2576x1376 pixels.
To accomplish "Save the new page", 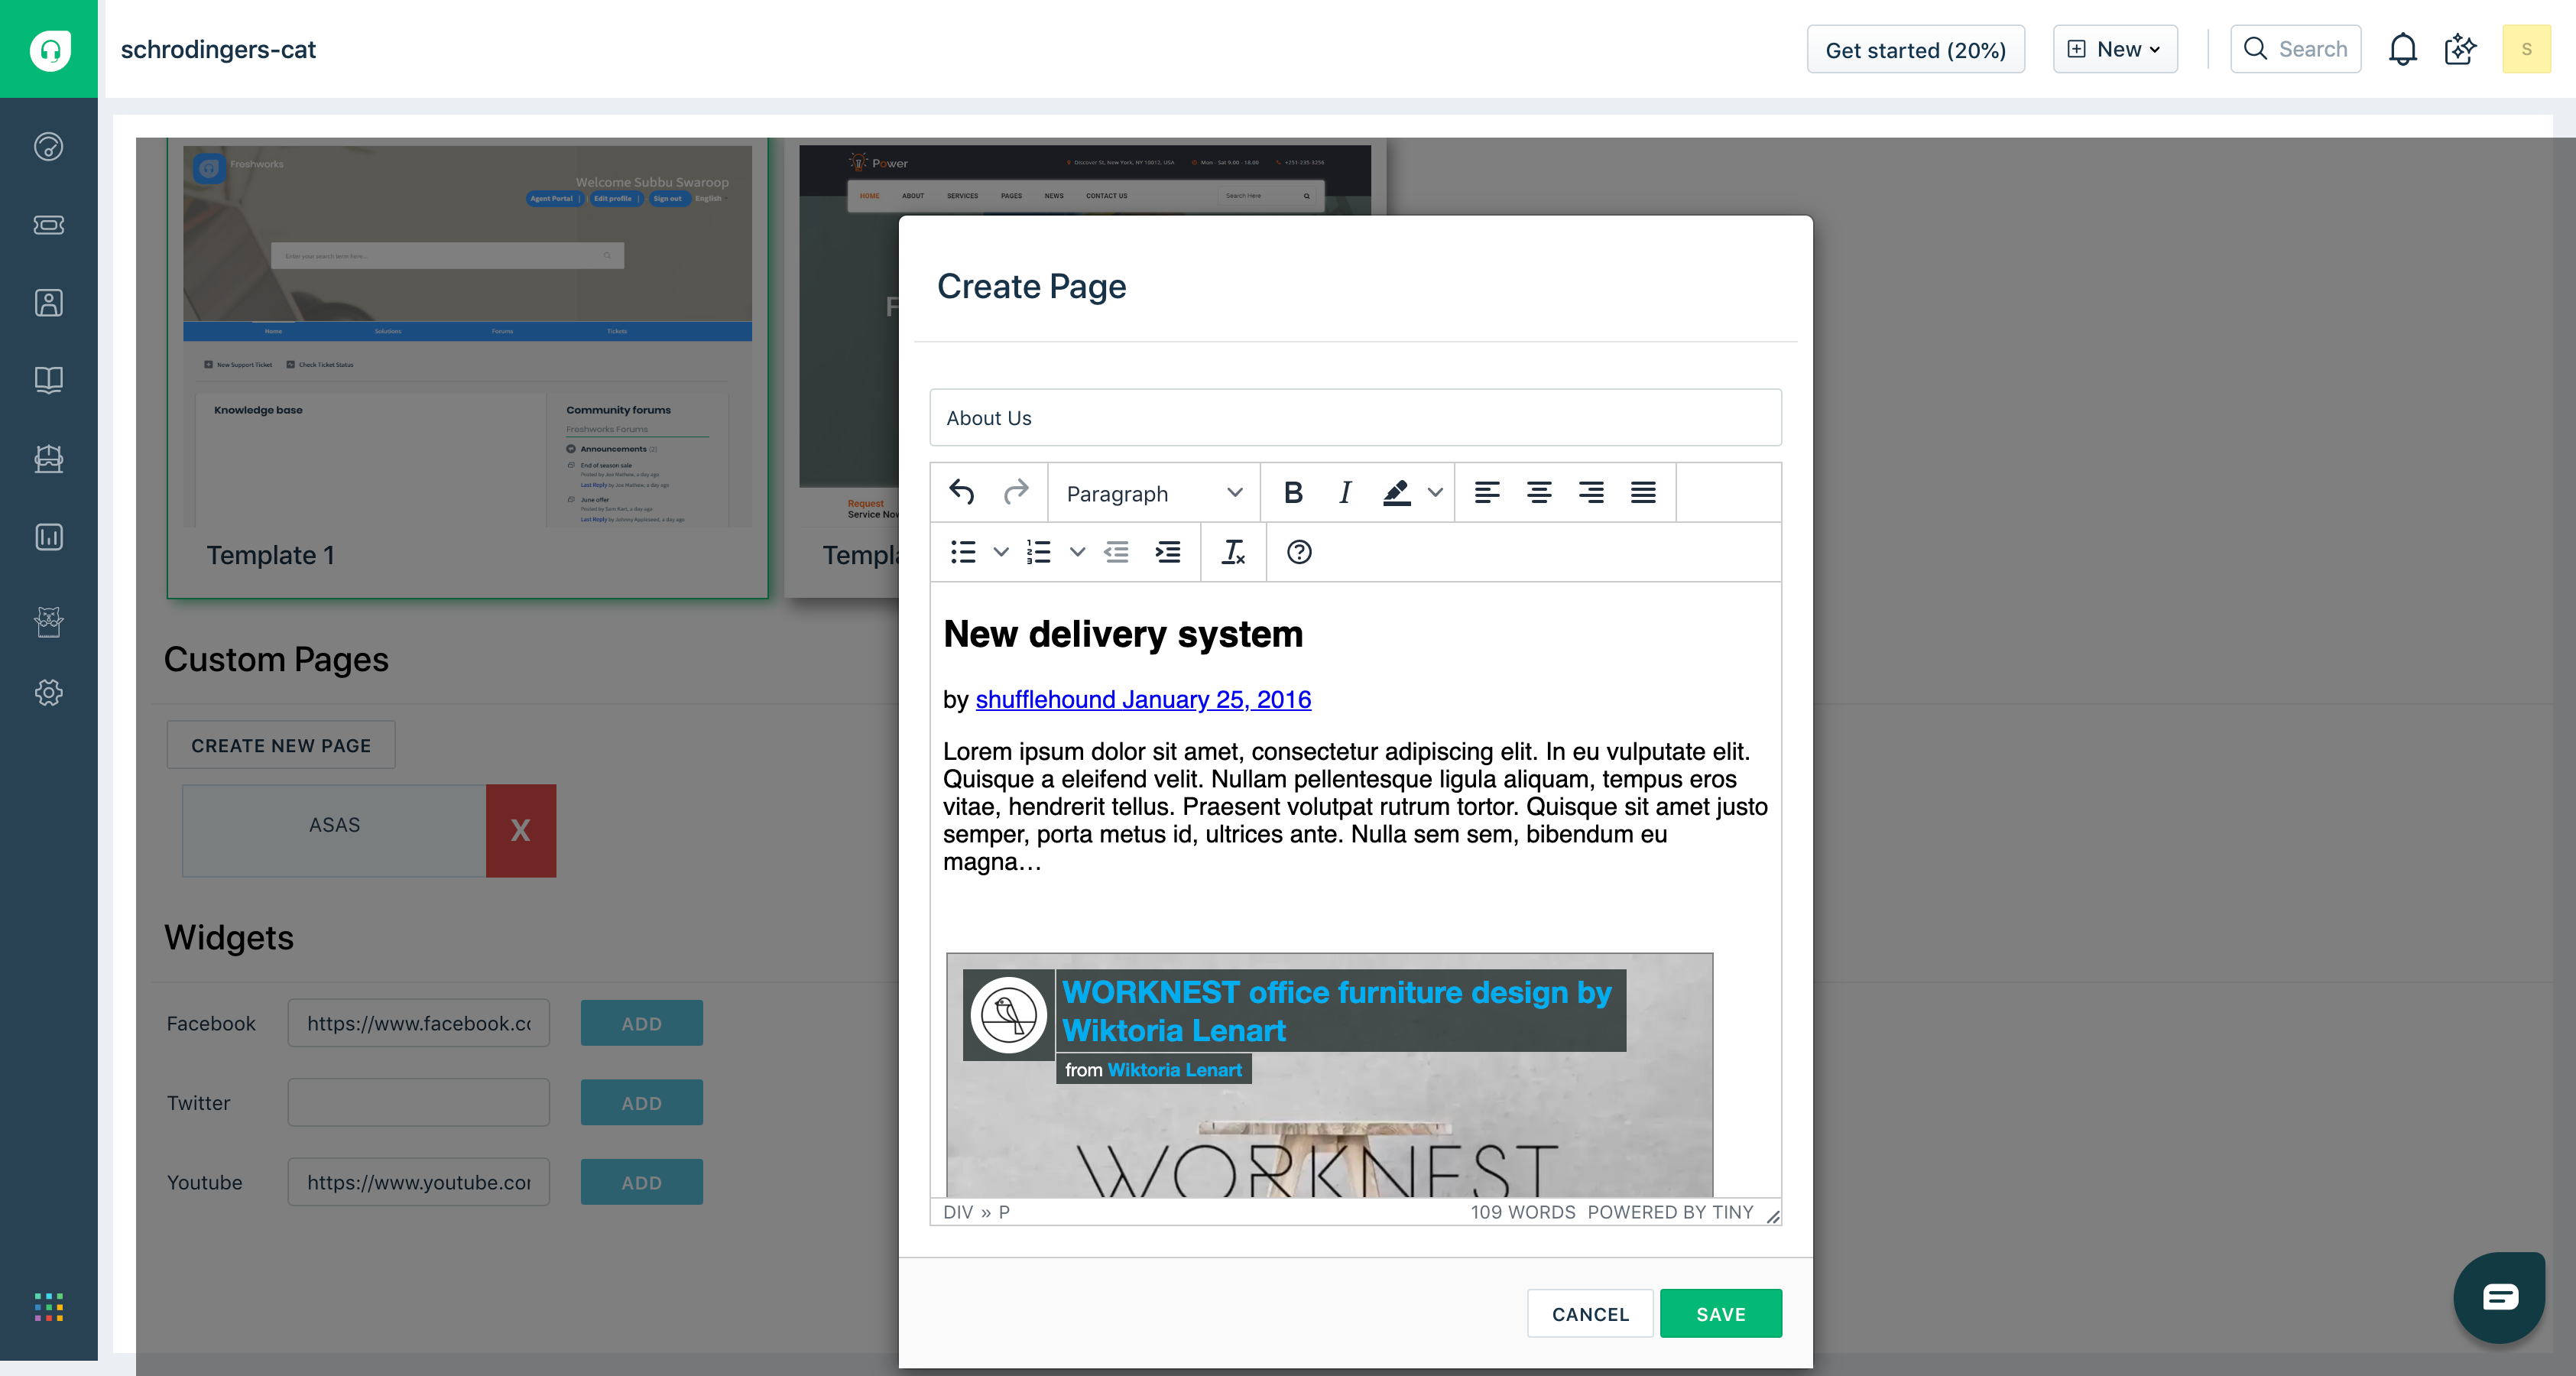I will coord(1720,1314).
